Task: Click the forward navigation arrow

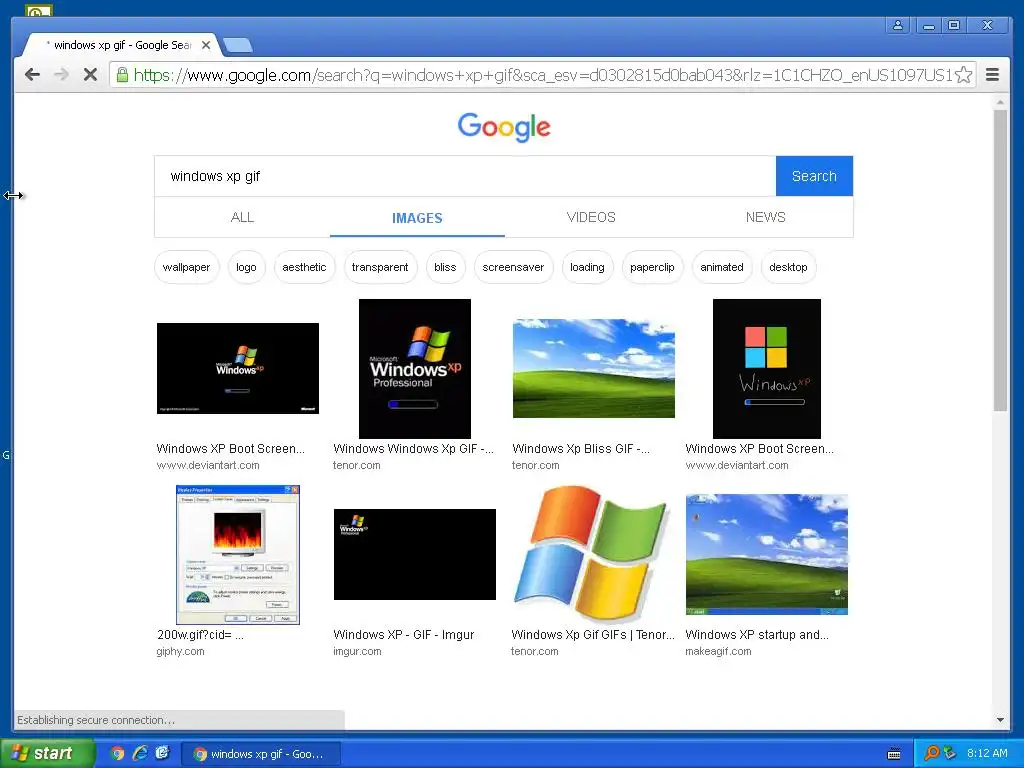Action: pos(61,74)
